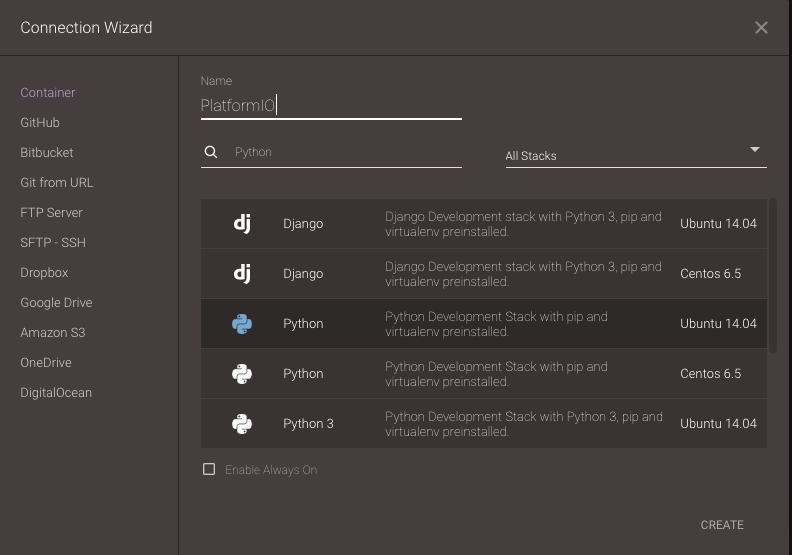The width and height of the screenshot is (792, 555).
Task: Select Git from URL option
Action: pos(57,182)
